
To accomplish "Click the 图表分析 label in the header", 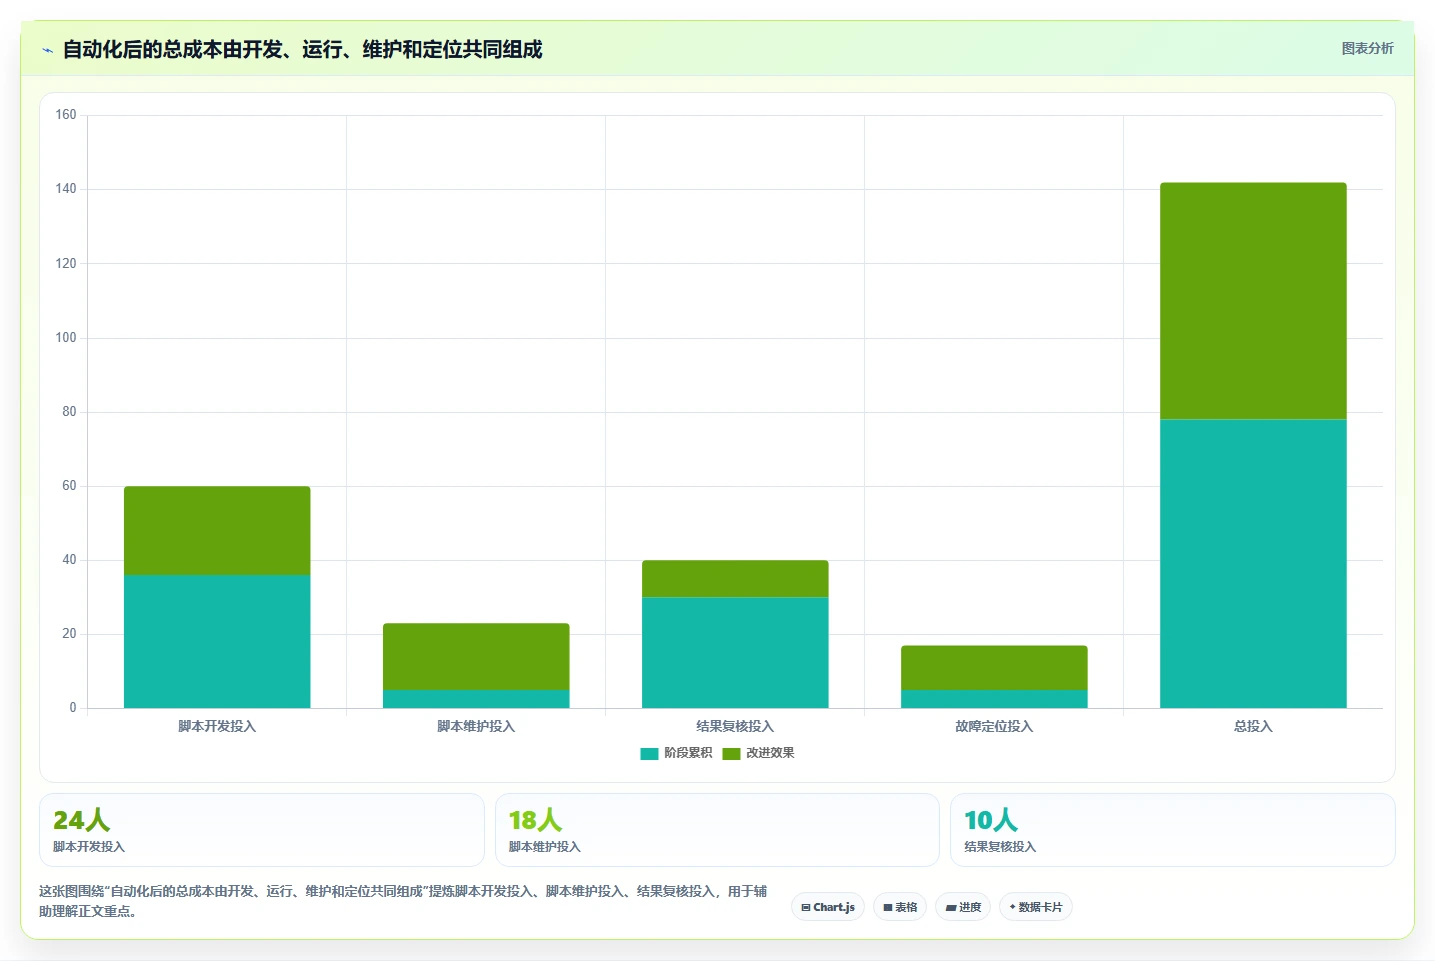I will point(1367,48).
